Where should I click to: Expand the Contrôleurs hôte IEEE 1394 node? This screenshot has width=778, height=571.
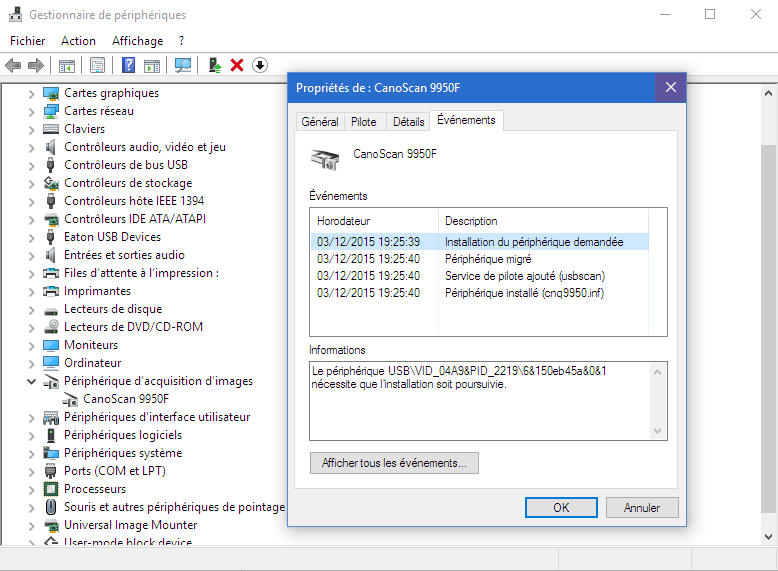pos(31,202)
